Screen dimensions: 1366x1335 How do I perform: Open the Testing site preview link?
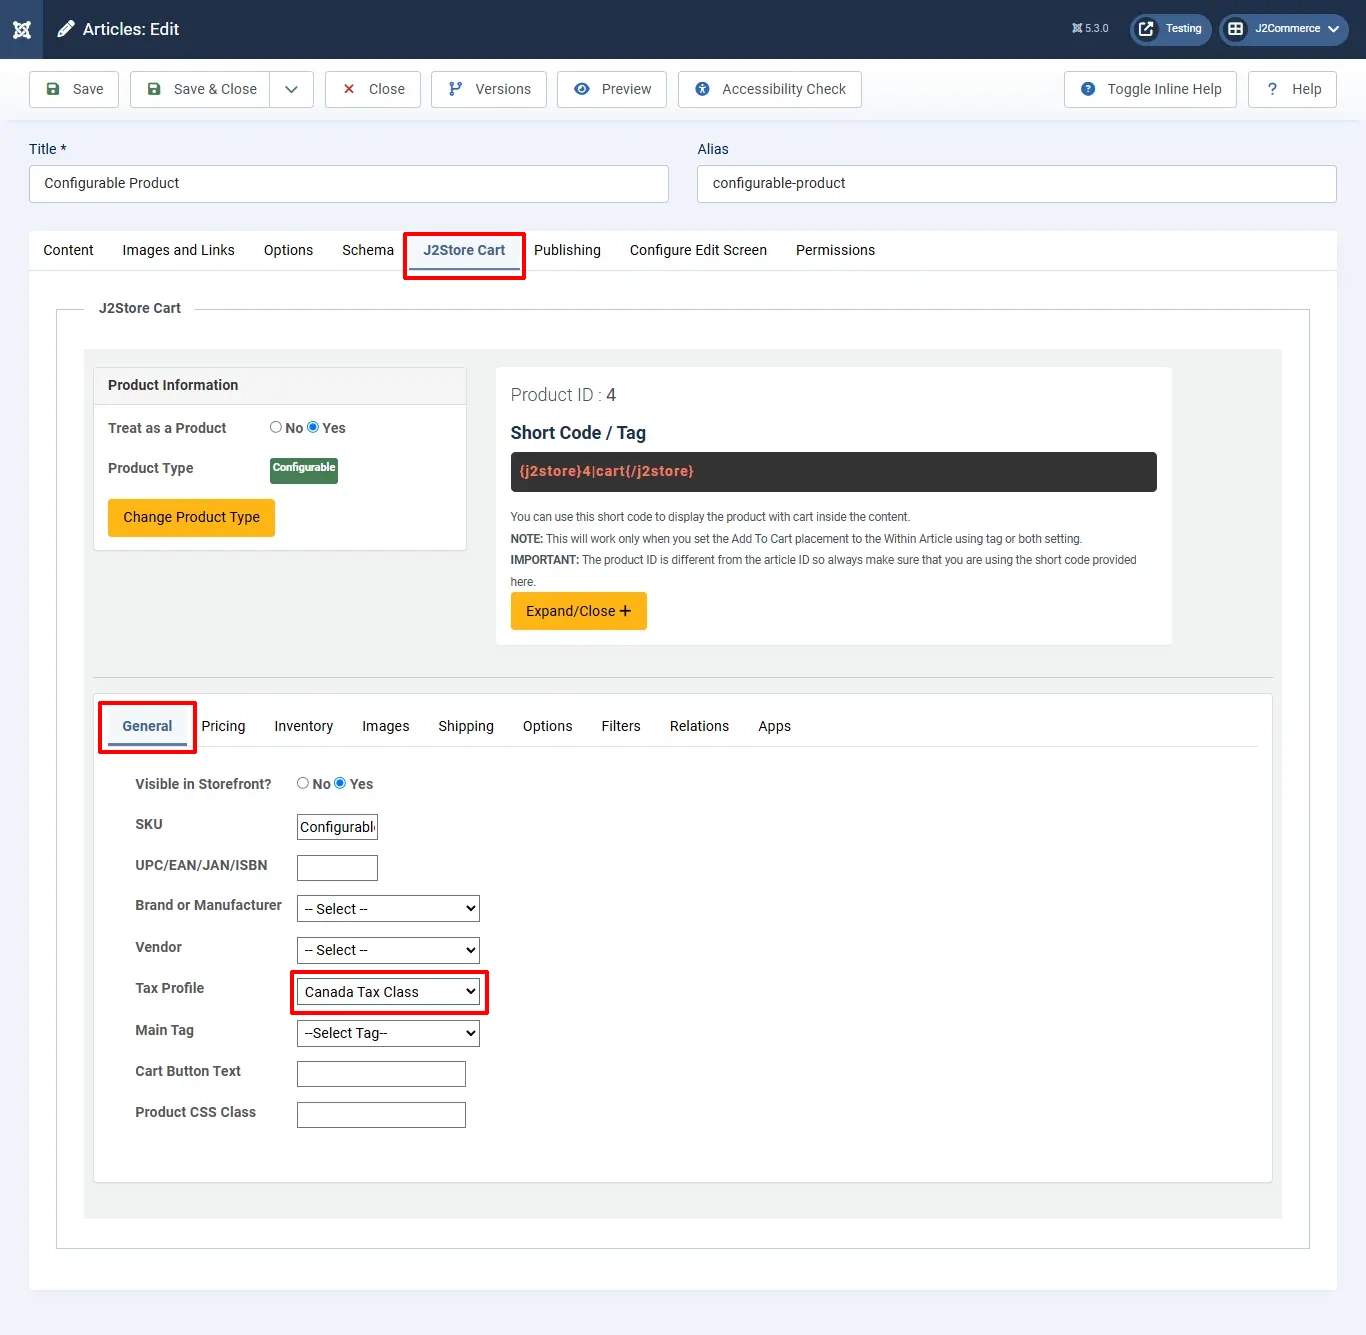point(1170,29)
